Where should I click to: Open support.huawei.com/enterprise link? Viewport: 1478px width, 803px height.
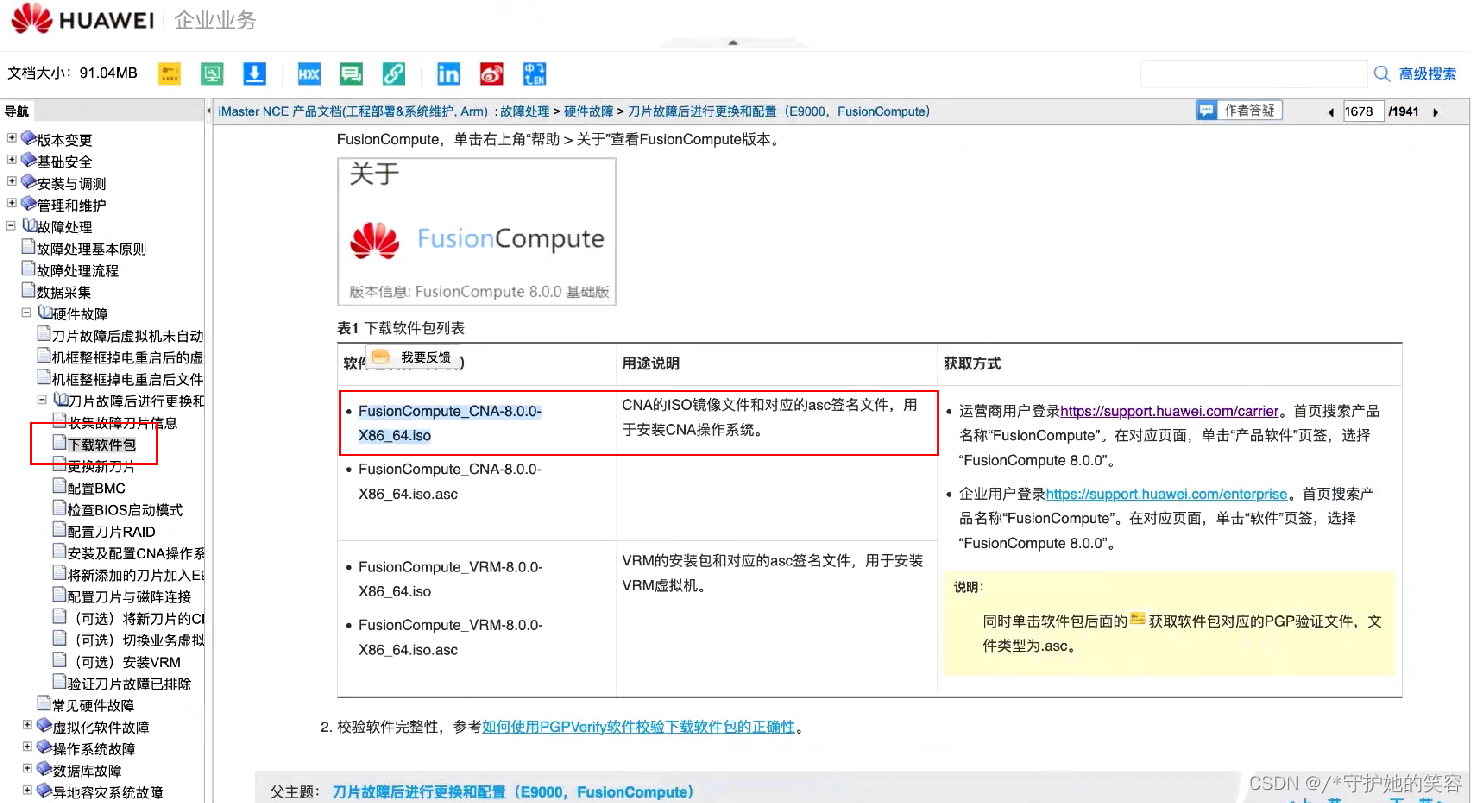1167,494
